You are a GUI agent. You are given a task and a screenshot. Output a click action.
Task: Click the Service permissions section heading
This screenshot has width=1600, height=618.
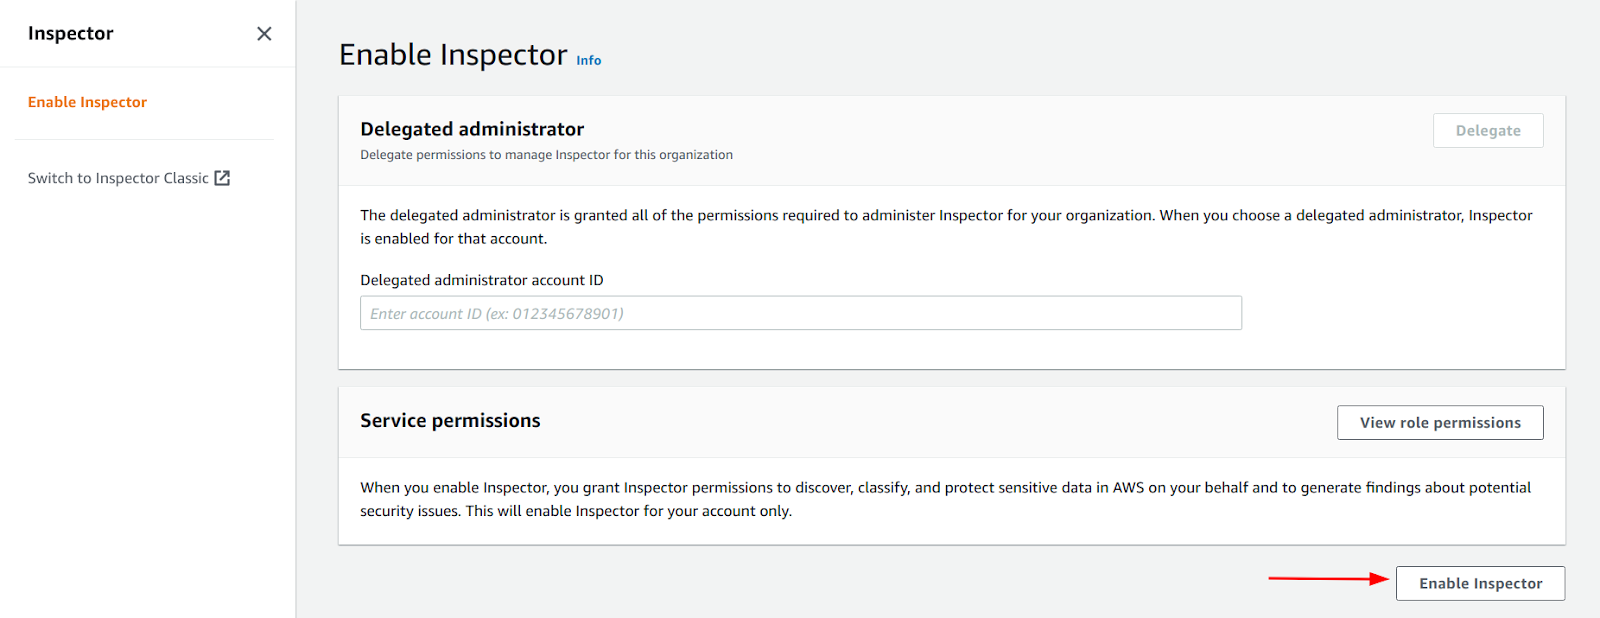pos(450,420)
